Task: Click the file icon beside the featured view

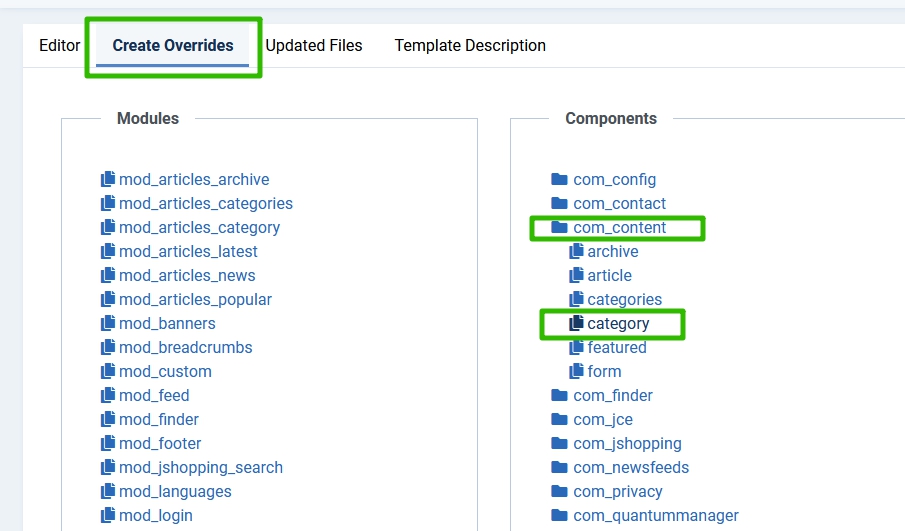Action: 576,348
